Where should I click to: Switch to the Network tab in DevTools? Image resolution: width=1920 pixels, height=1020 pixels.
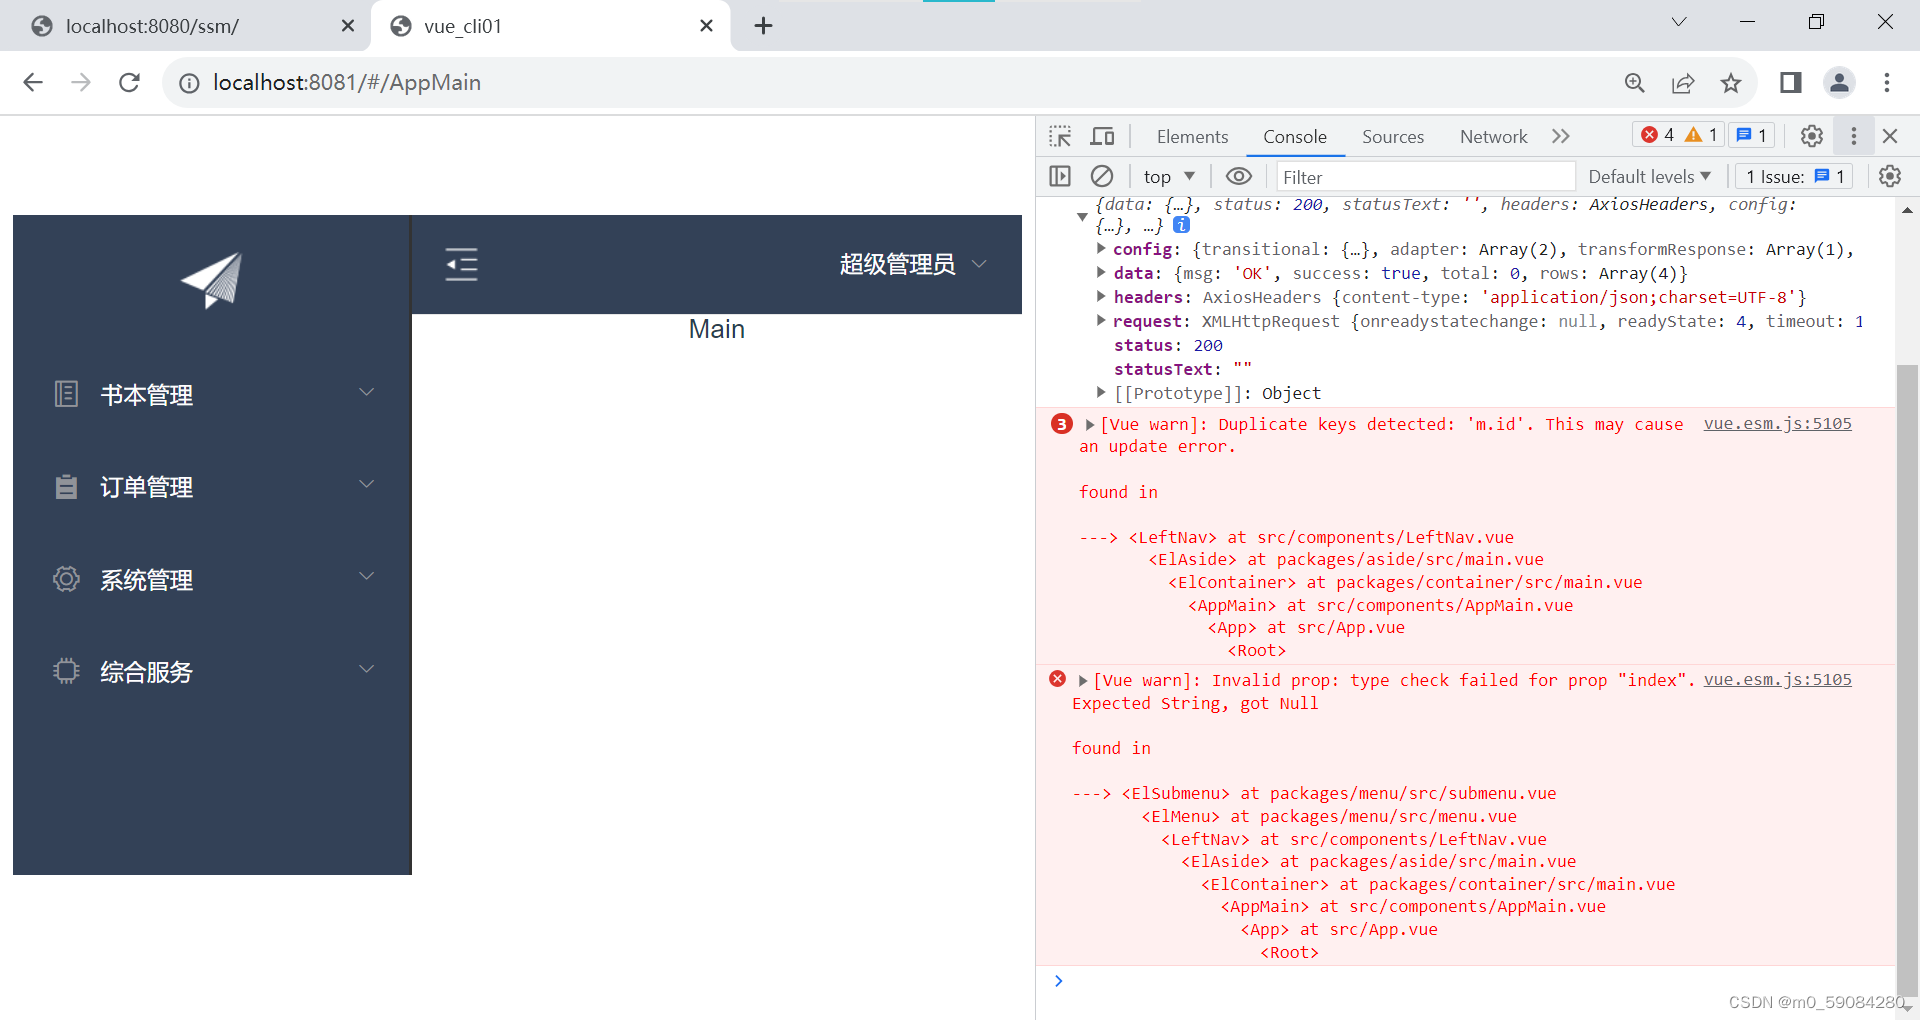click(1492, 136)
